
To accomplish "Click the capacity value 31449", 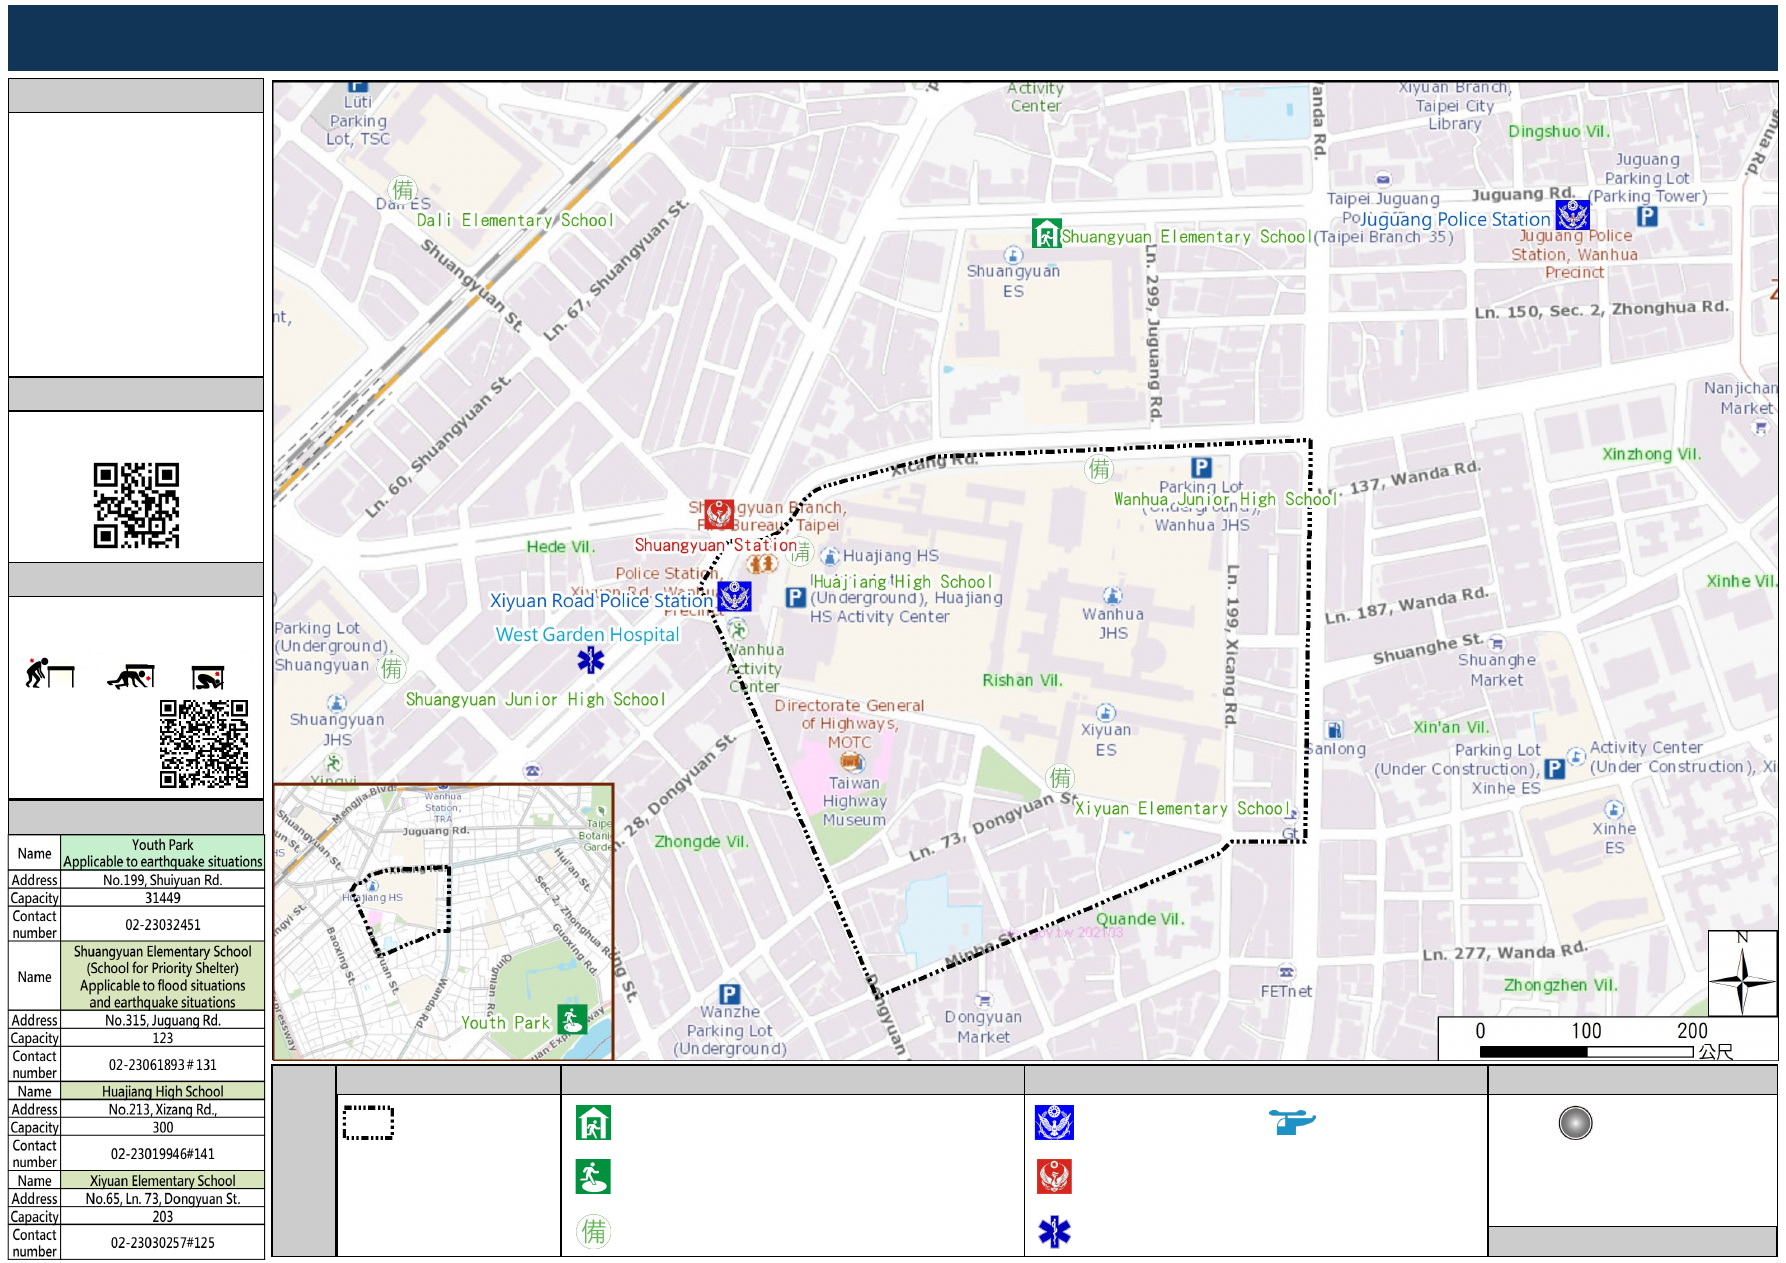I will tap(162, 898).
